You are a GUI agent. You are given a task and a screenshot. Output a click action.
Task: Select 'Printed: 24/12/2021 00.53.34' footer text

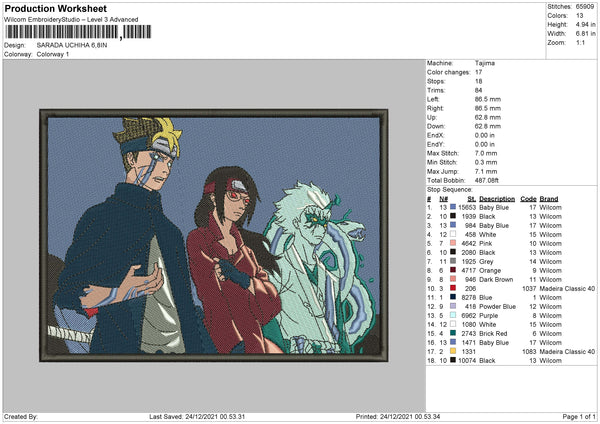(398, 416)
